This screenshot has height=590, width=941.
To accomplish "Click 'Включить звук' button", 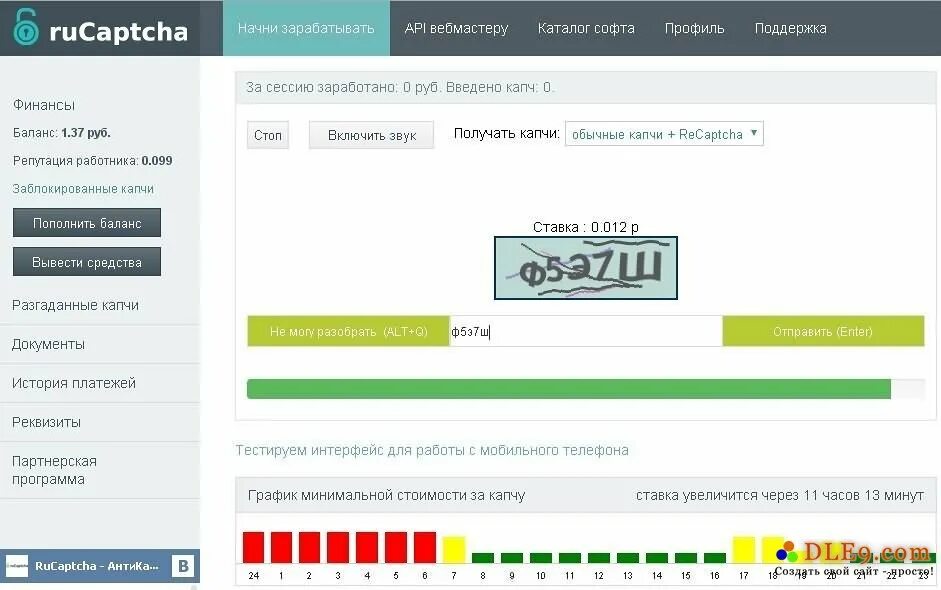I will pos(371,135).
